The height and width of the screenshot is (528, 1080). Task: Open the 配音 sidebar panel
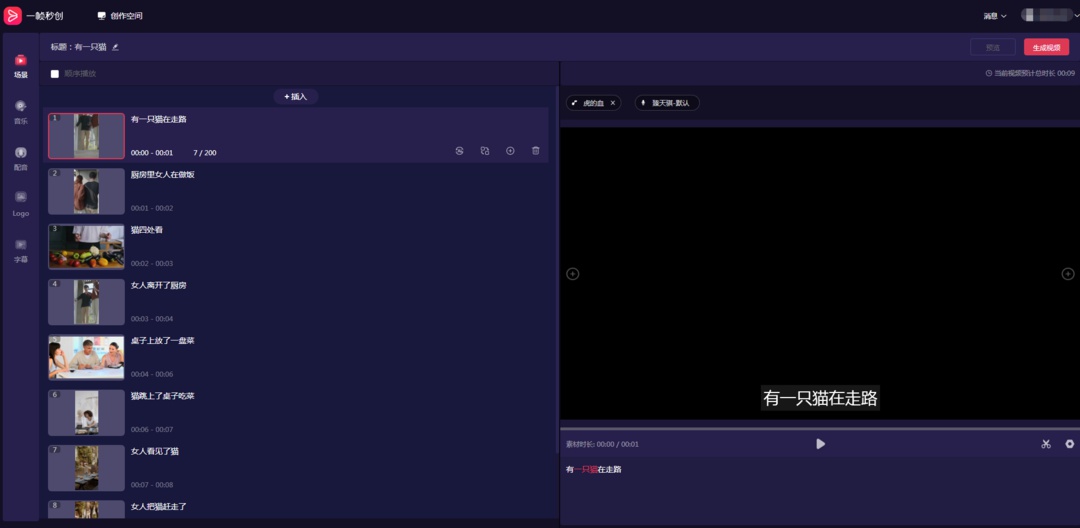(x=21, y=158)
